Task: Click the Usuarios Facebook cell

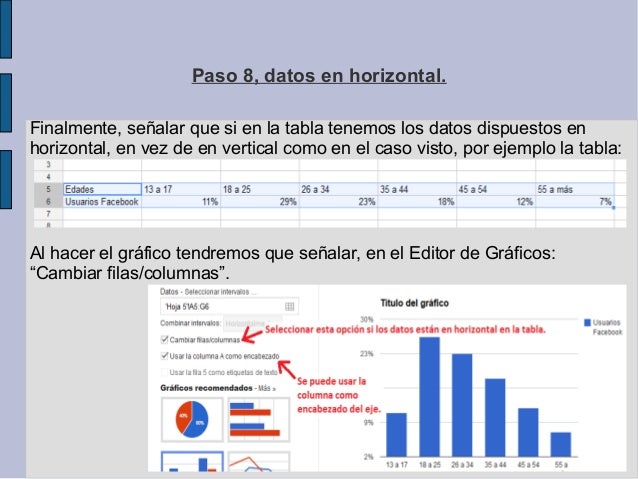Action: click(x=102, y=201)
